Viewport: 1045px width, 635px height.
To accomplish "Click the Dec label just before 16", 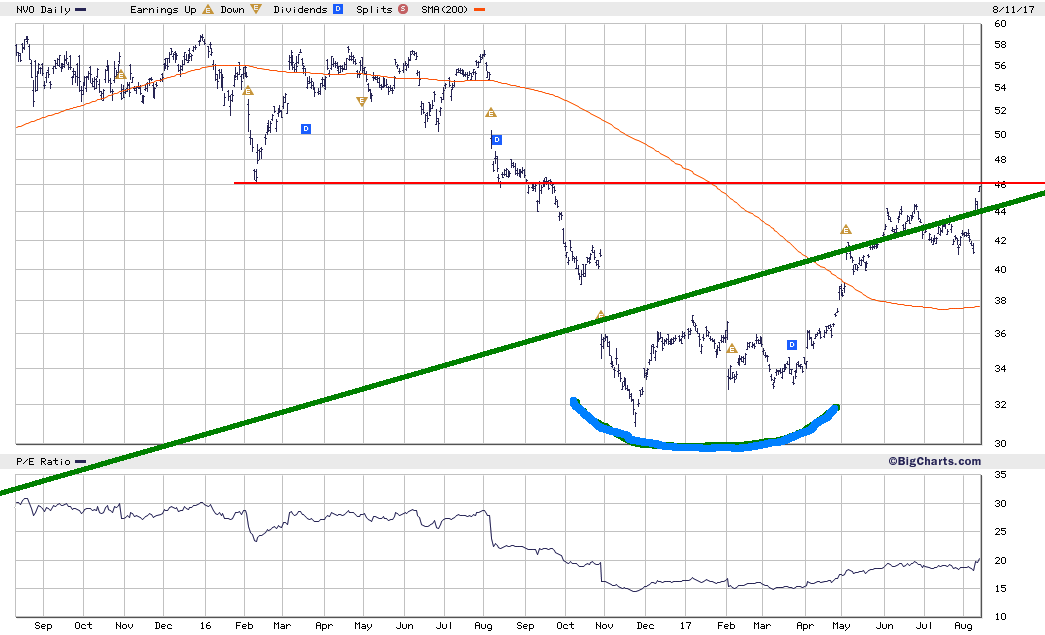I will point(163,626).
